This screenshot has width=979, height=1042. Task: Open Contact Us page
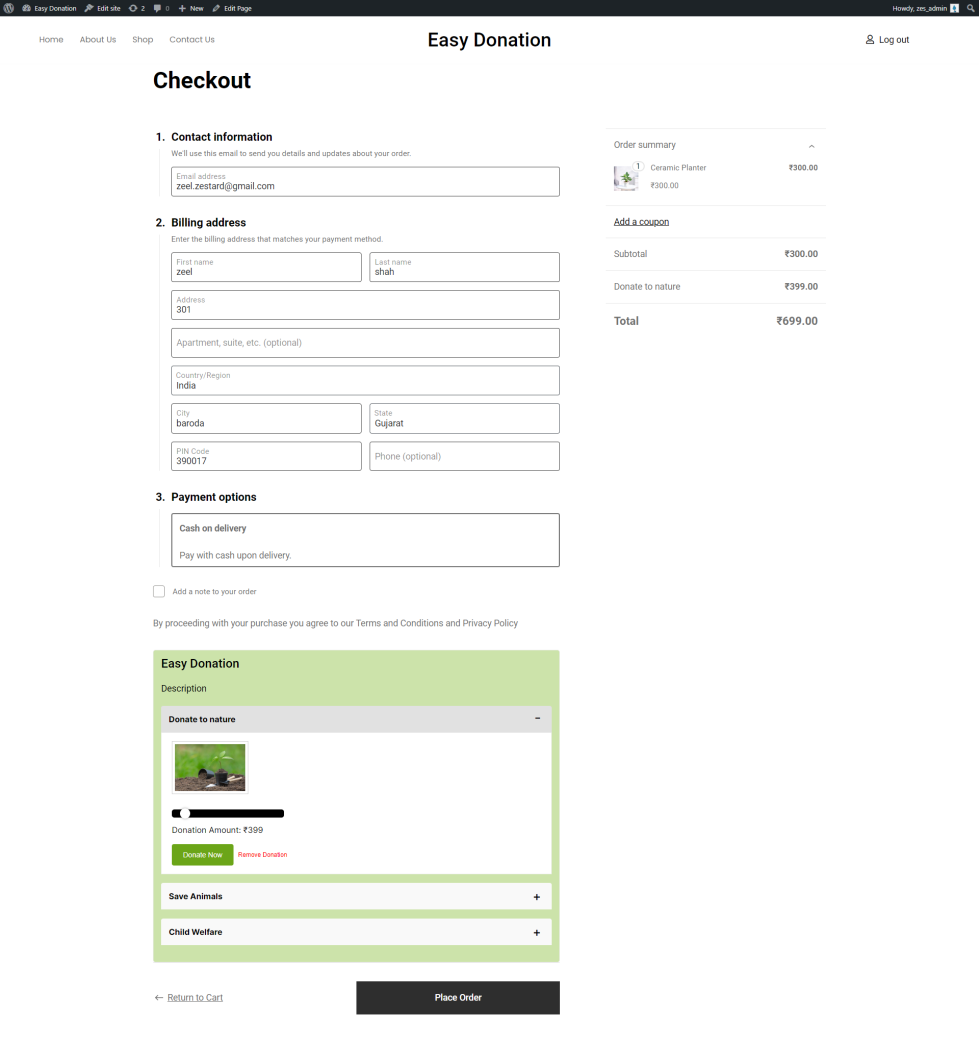(192, 40)
